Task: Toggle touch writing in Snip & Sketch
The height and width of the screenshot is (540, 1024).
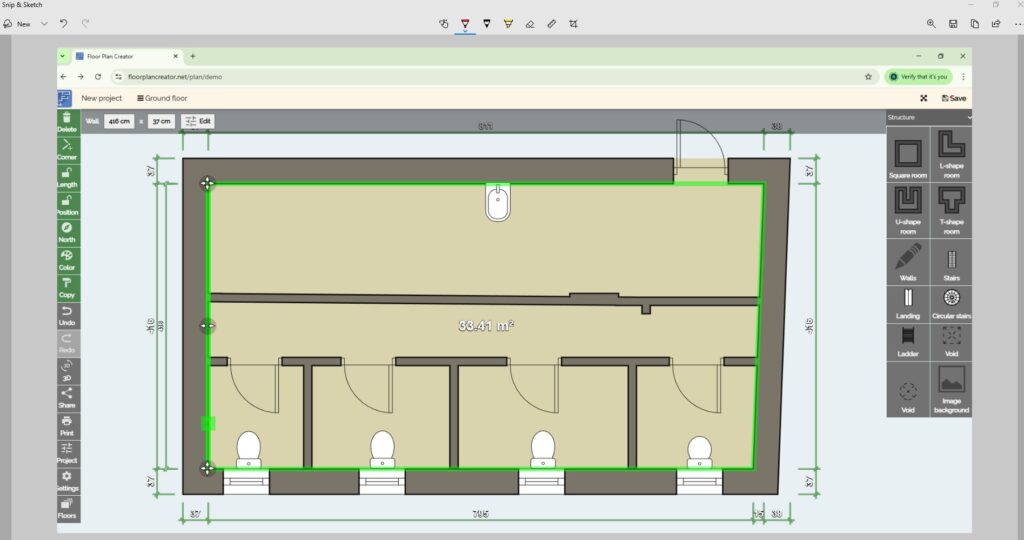Action: click(x=443, y=23)
